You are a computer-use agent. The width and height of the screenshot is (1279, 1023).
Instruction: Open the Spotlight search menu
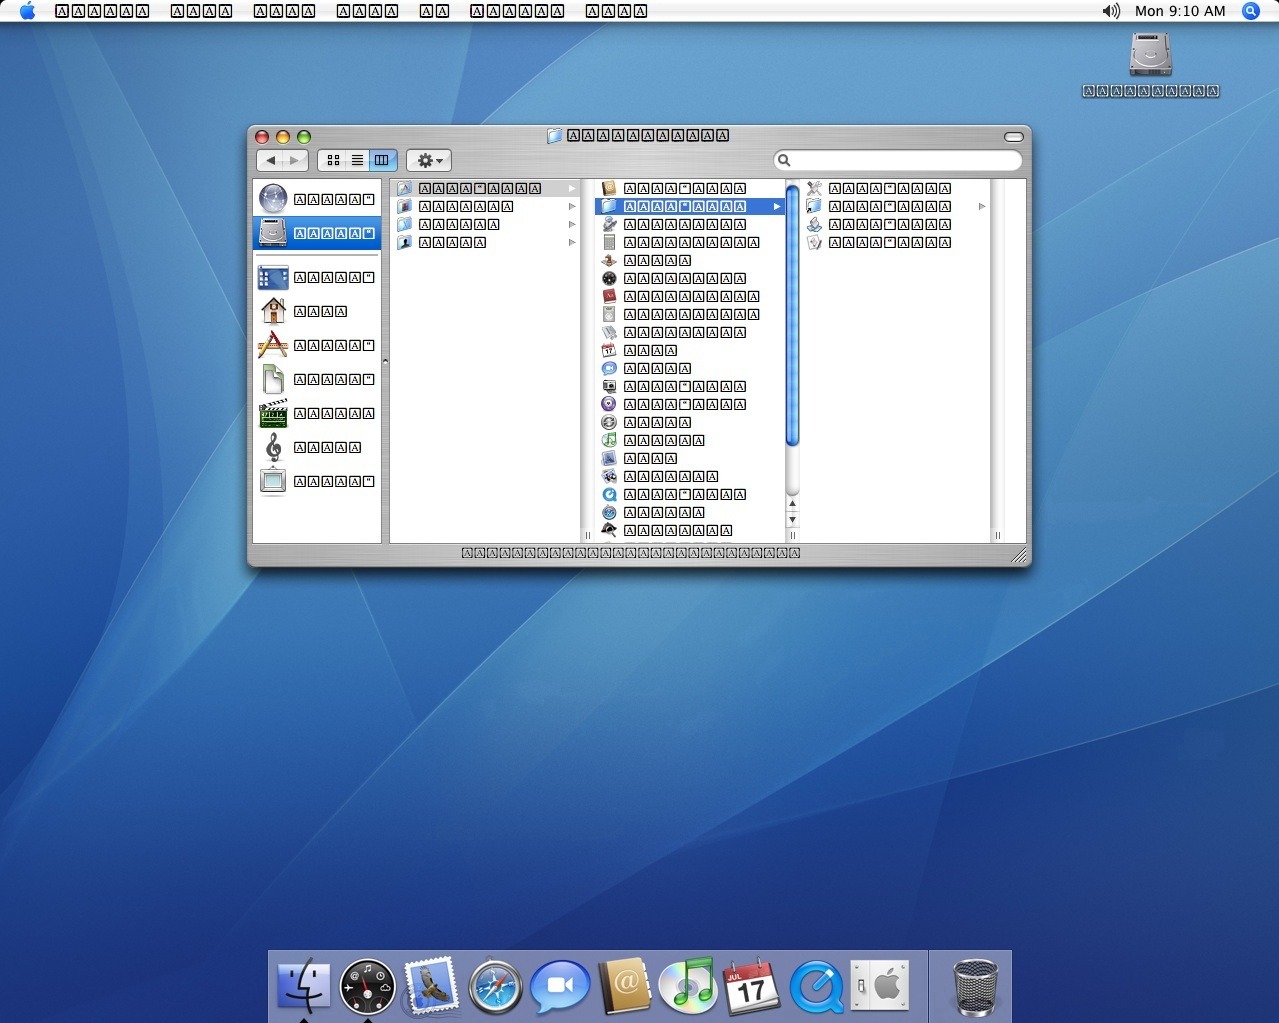(1250, 11)
